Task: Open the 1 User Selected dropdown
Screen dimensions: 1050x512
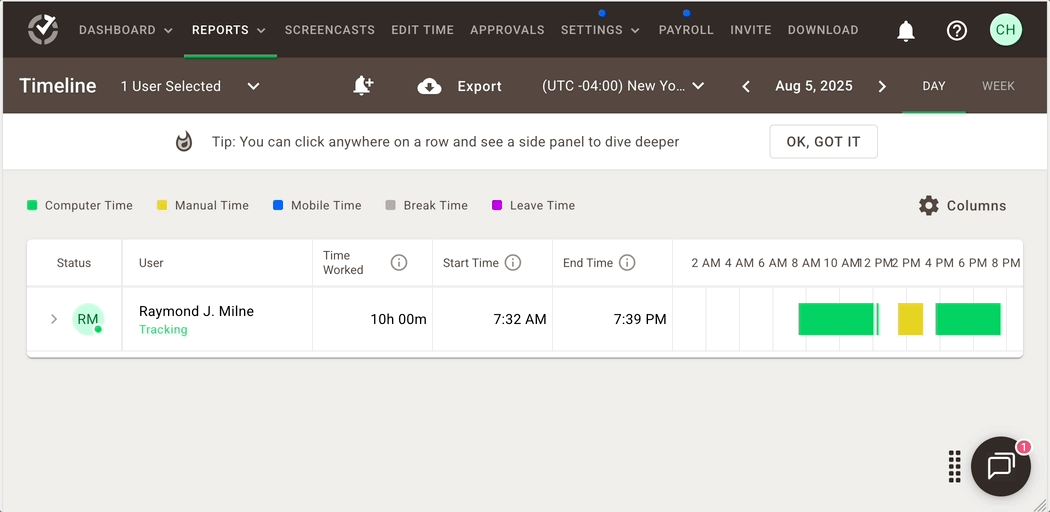Action: (x=190, y=86)
